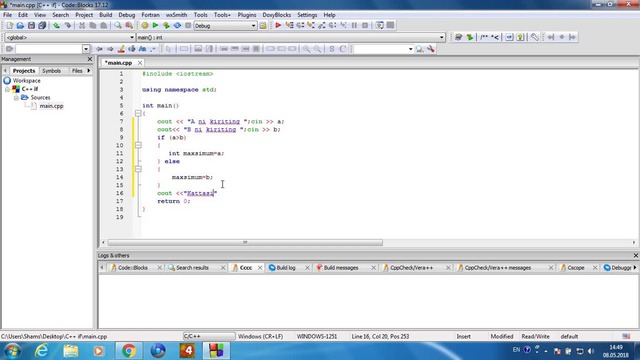
Task: Select the Workspace tree node
Action: (x=26, y=81)
